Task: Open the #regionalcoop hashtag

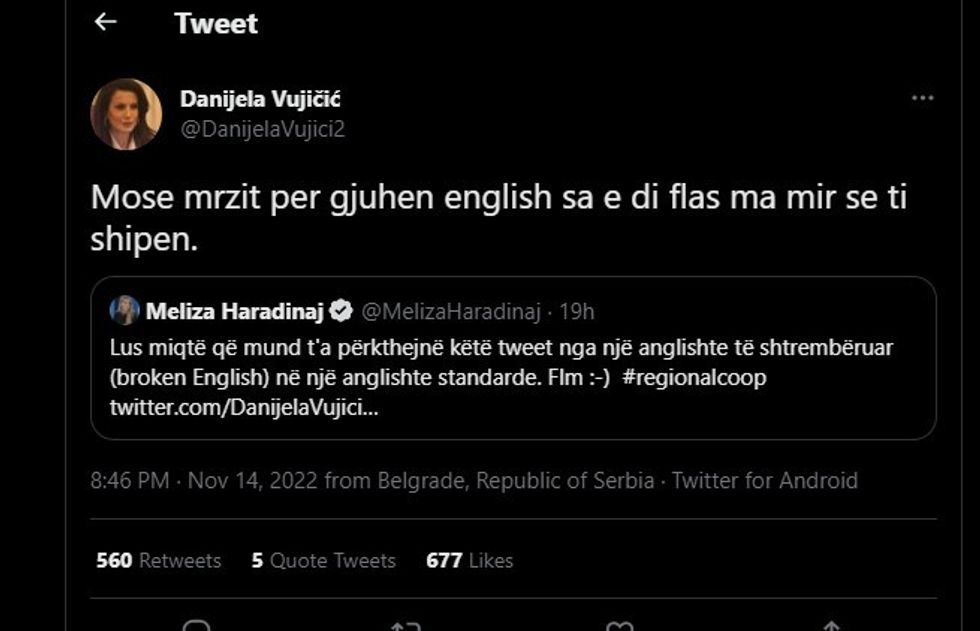Action: tap(700, 380)
